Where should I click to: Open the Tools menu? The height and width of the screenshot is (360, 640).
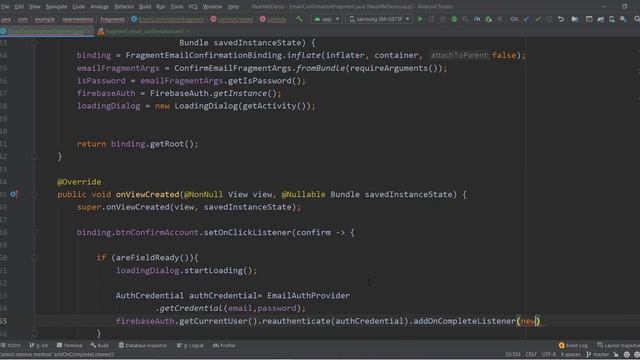[x=176, y=7]
